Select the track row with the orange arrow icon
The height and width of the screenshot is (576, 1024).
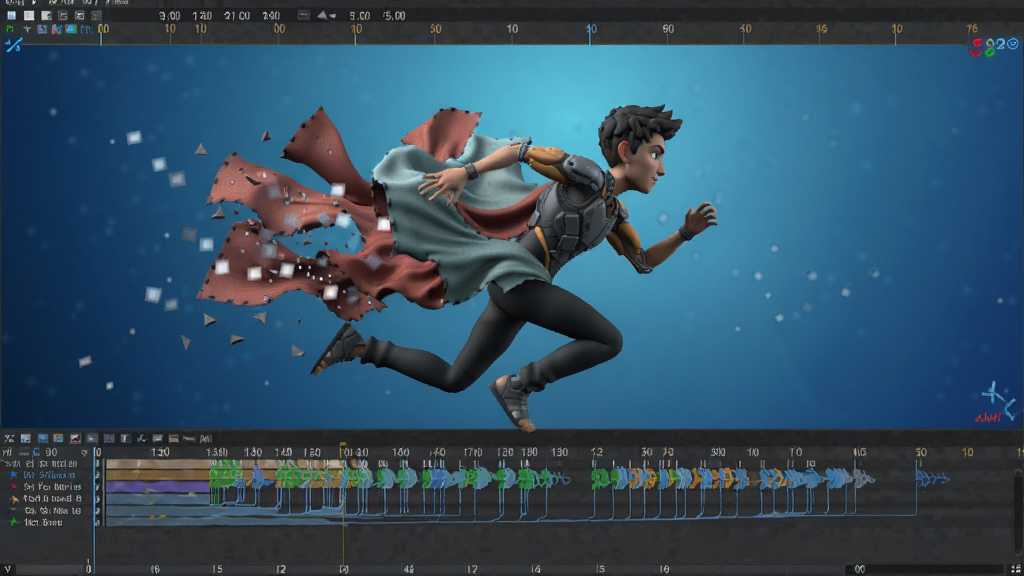47,498
